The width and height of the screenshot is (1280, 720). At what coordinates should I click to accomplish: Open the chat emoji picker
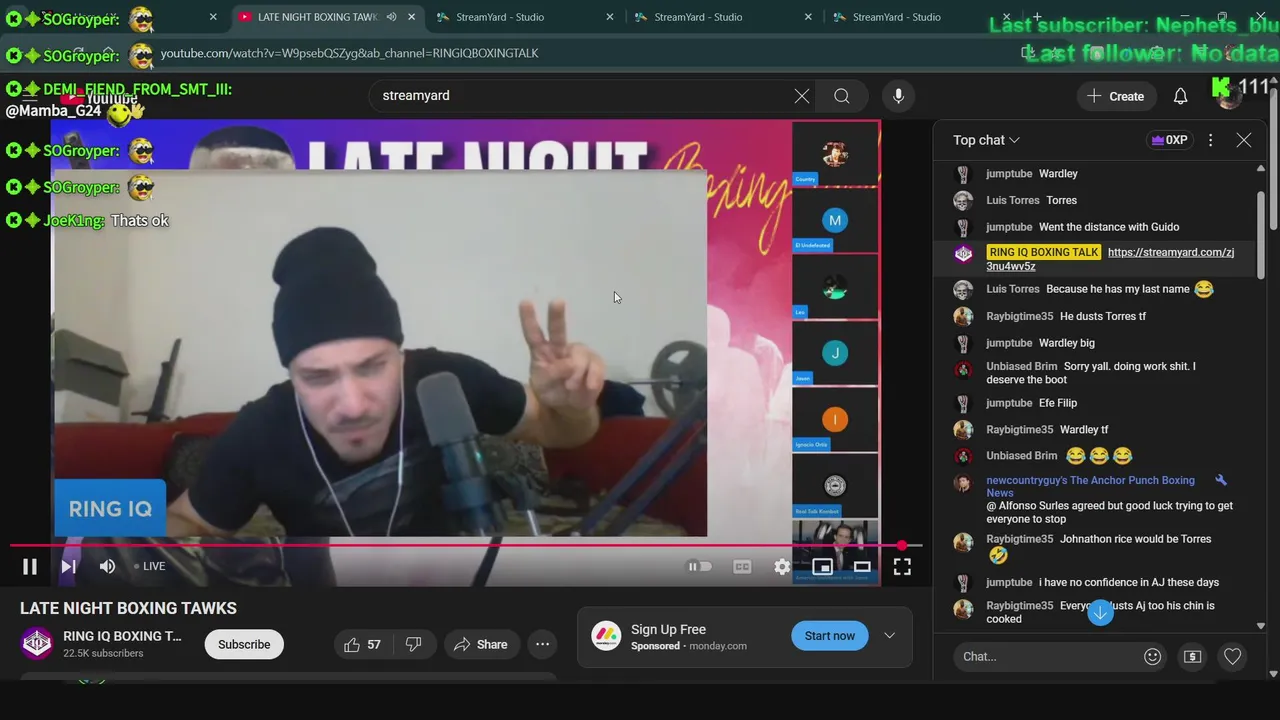click(x=1152, y=657)
